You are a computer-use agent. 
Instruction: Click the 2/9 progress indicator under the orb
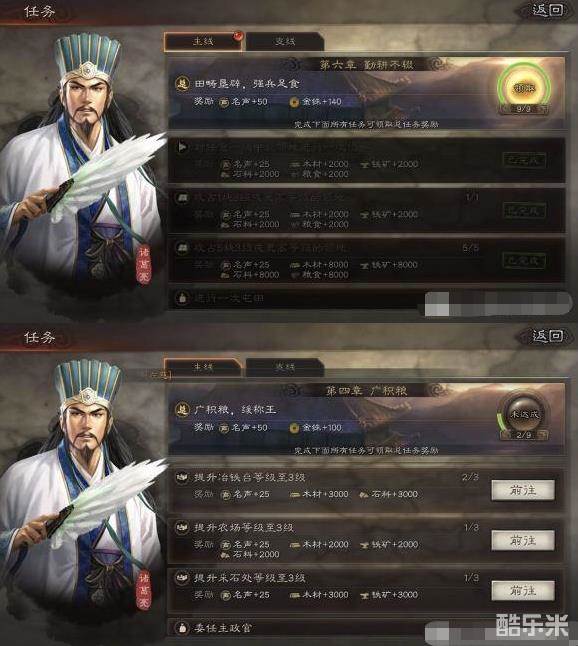[x=524, y=435]
